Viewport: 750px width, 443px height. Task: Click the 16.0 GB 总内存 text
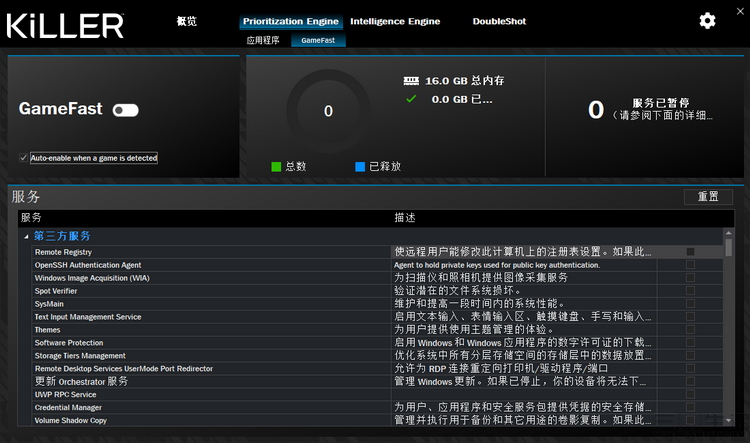465,81
